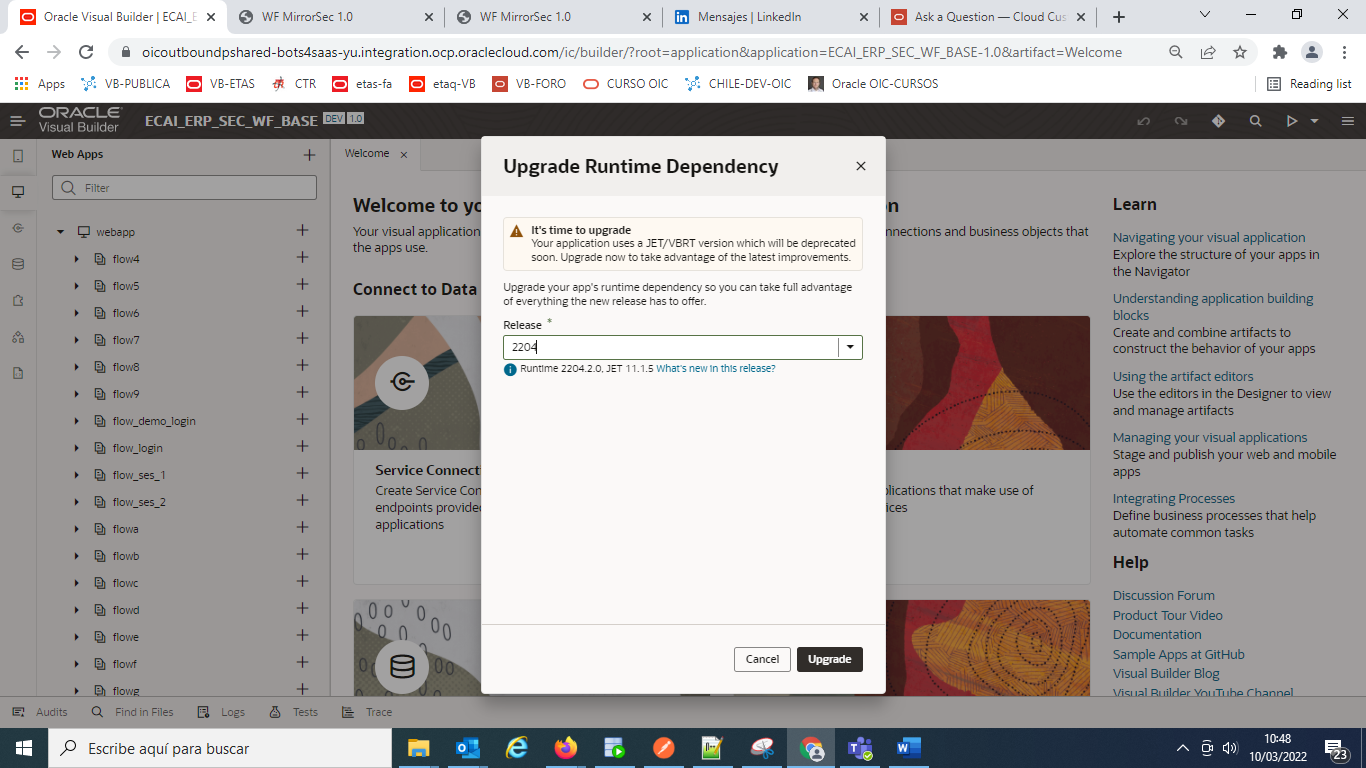The height and width of the screenshot is (768, 1366).
Task: Open the Tests bottom tab
Action: click(294, 712)
